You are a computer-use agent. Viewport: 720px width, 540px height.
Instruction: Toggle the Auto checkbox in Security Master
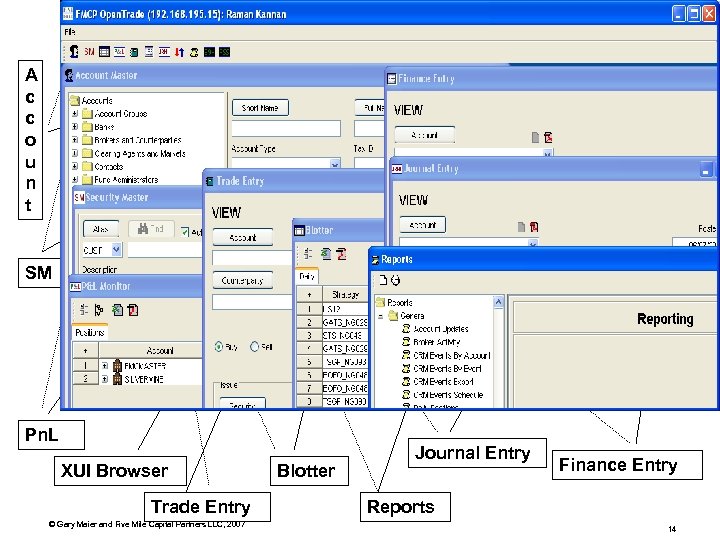[x=185, y=232]
